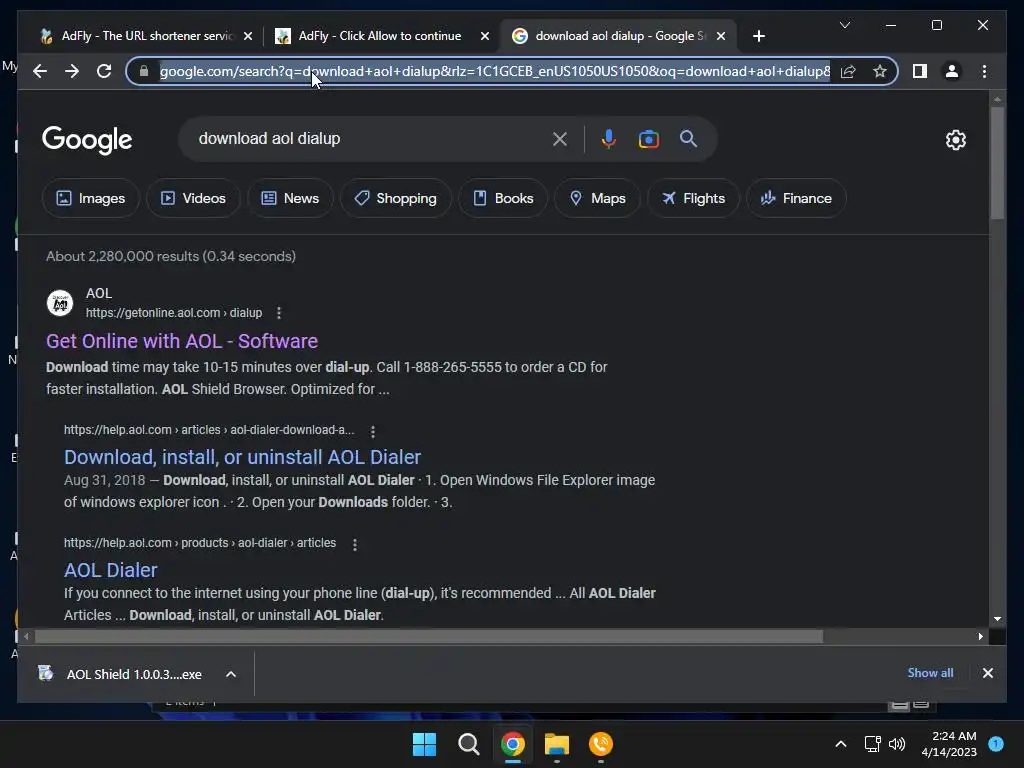Click the AOL site favicon
The width and height of the screenshot is (1024, 768).
(x=60, y=303)
